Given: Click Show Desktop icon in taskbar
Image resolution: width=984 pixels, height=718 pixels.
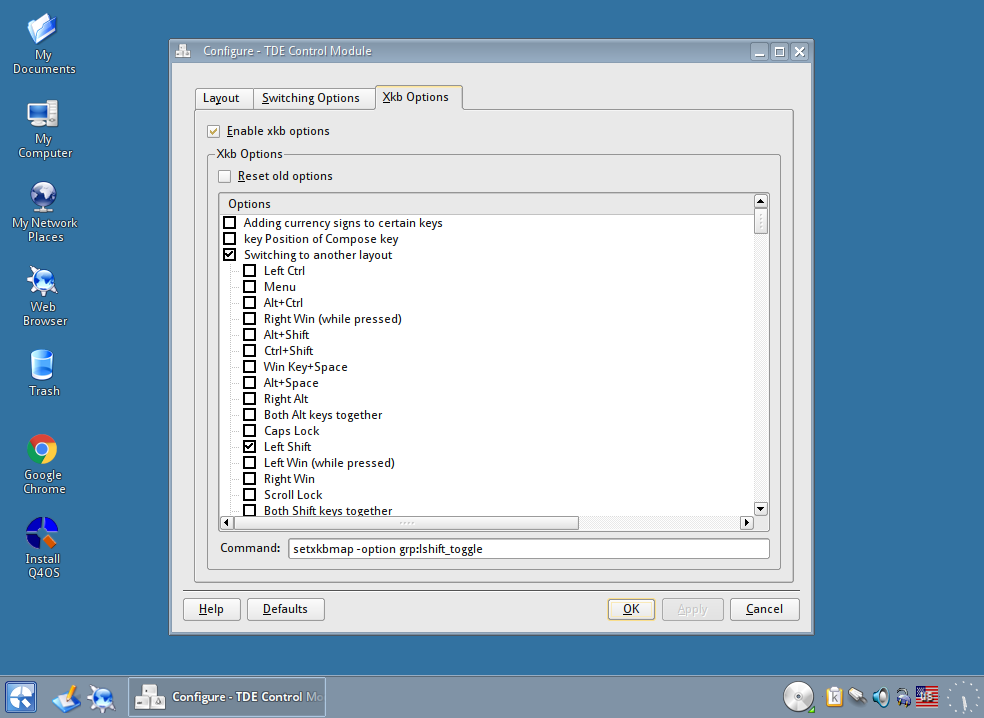Looking at the screenshot, I should pos(66,697).
